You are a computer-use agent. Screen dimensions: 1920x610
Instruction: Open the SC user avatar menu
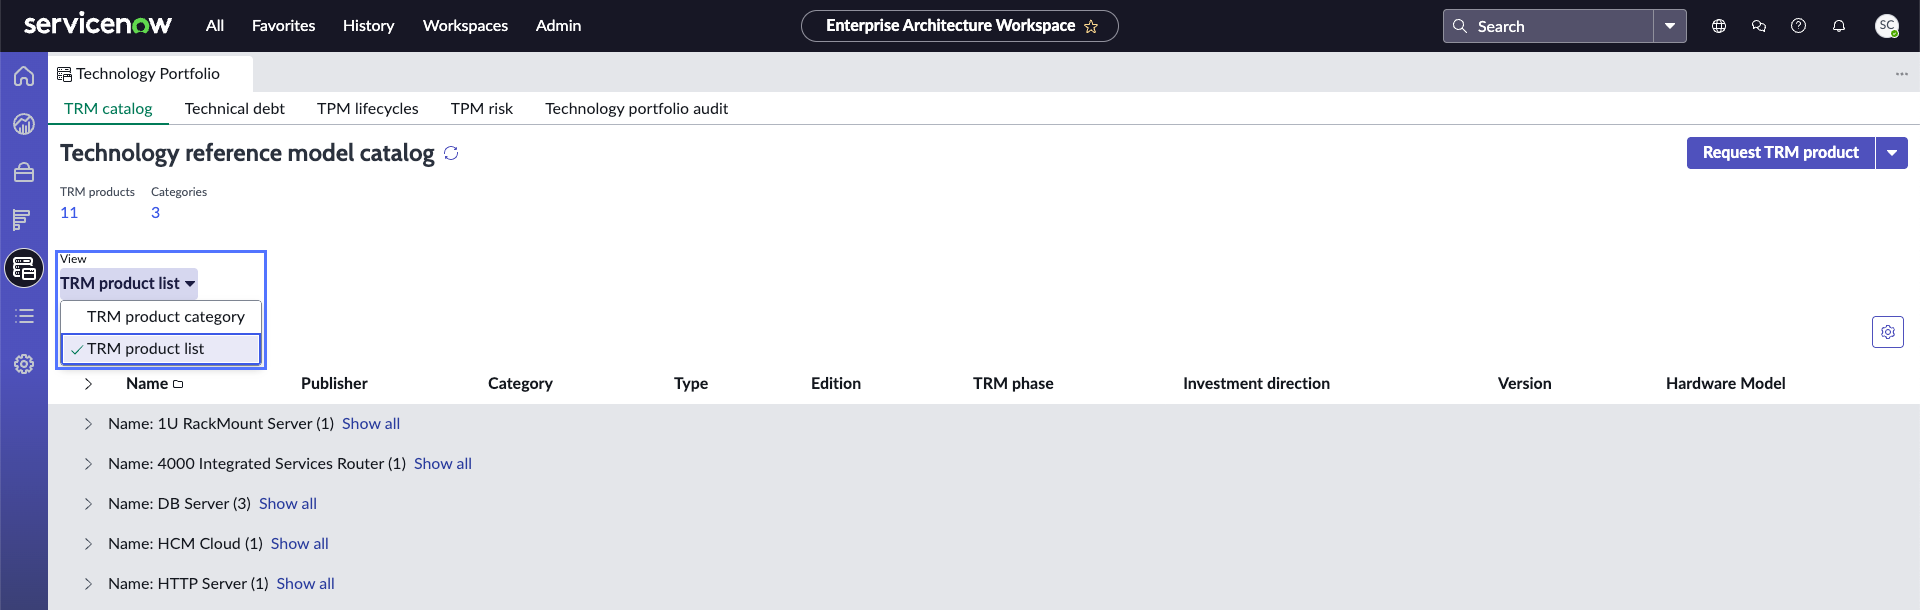(x=1887, y=26)
